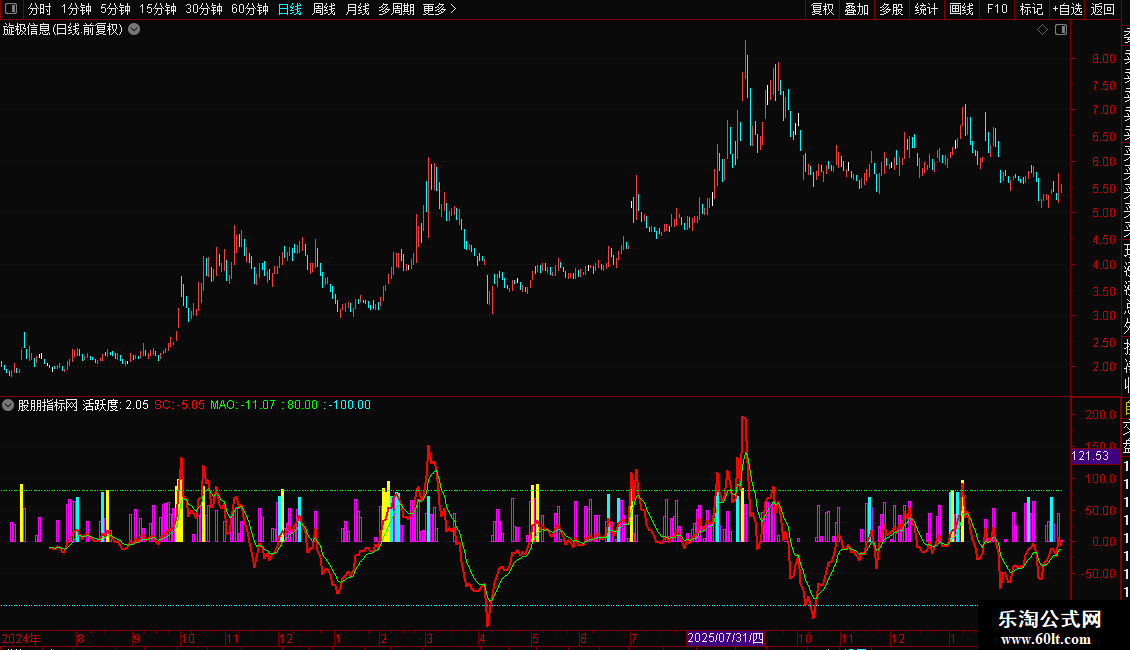
Task: Expand the 更多 periods menu
Action: (x=440, y=9)
